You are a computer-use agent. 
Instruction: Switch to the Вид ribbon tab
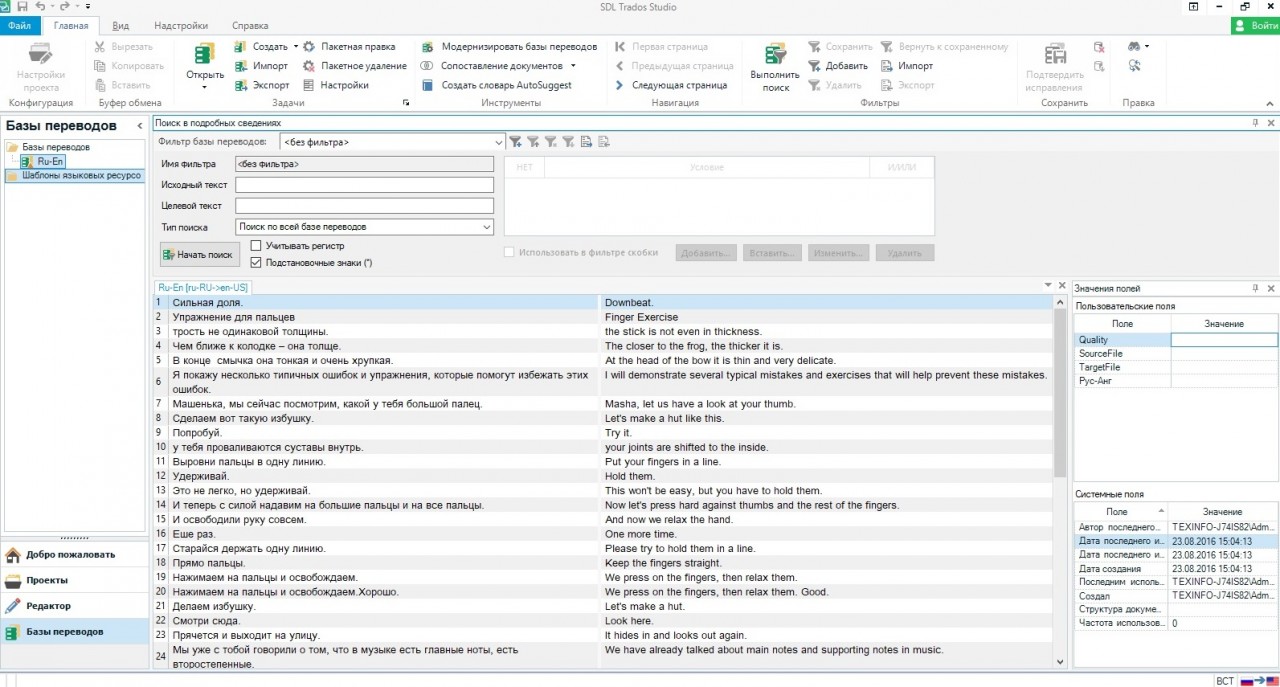[x=121, y=26]
